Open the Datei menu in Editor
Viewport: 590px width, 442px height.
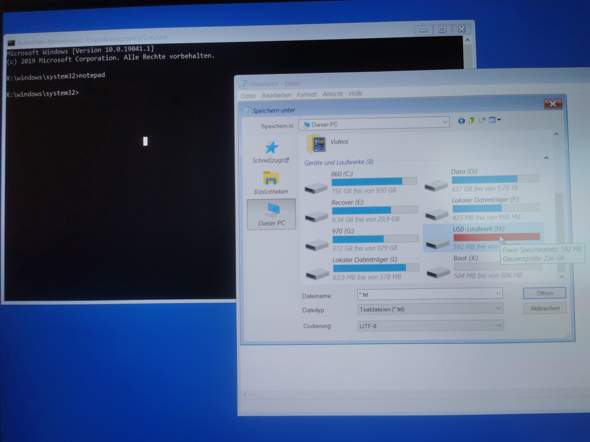tap(248, 96)
